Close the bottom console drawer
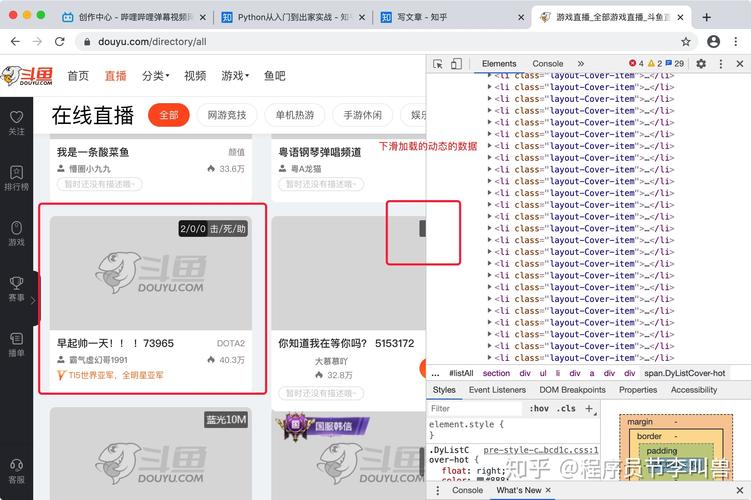The width and height of the screenshot is (751, 500). coord(740,490)
